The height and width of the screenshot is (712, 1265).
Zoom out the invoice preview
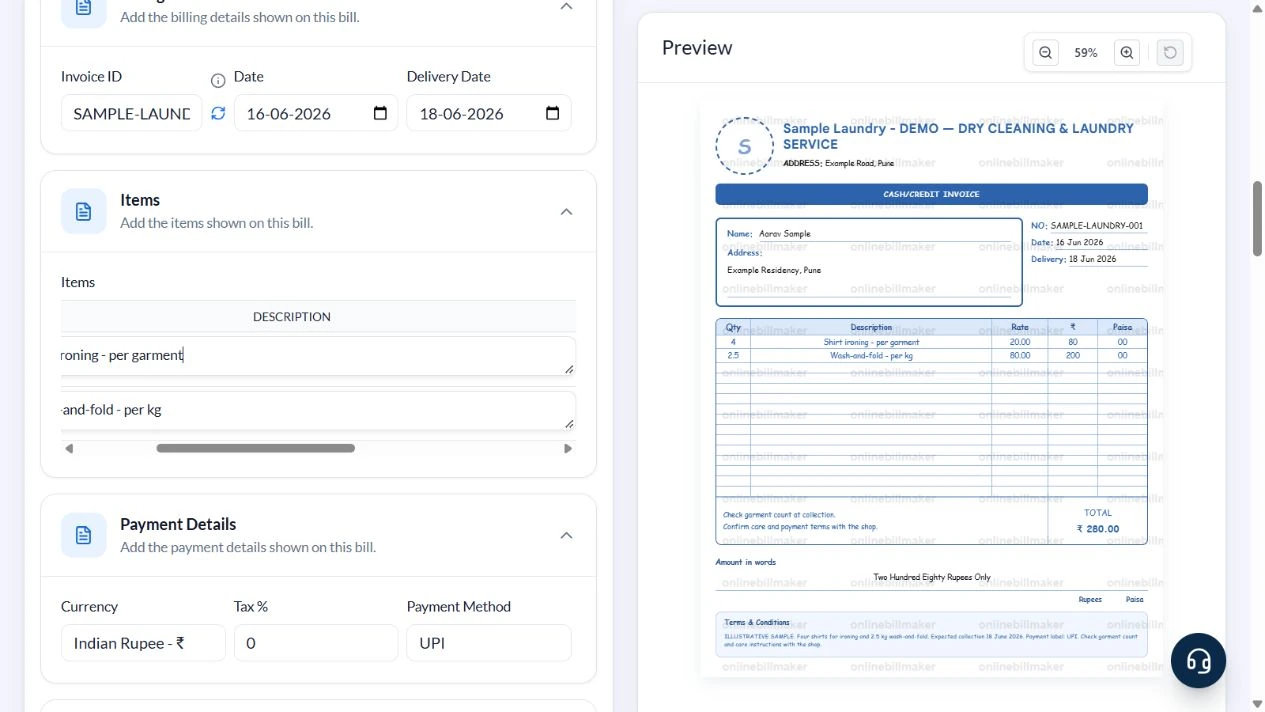(1045, 53)
